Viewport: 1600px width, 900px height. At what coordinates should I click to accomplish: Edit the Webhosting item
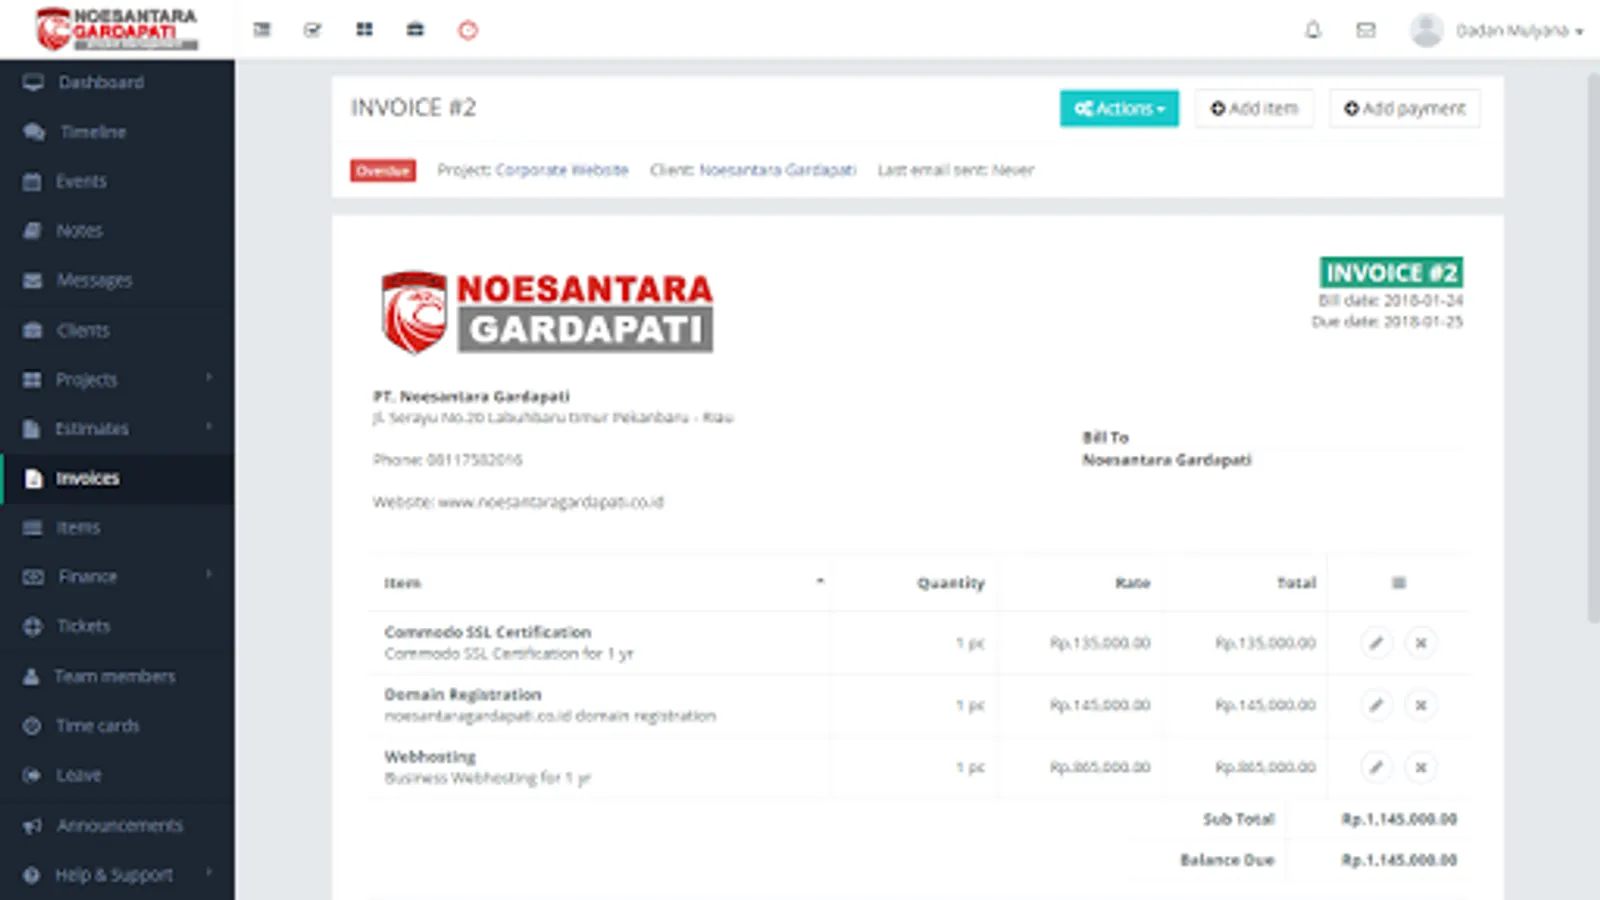pos(1376,767)
